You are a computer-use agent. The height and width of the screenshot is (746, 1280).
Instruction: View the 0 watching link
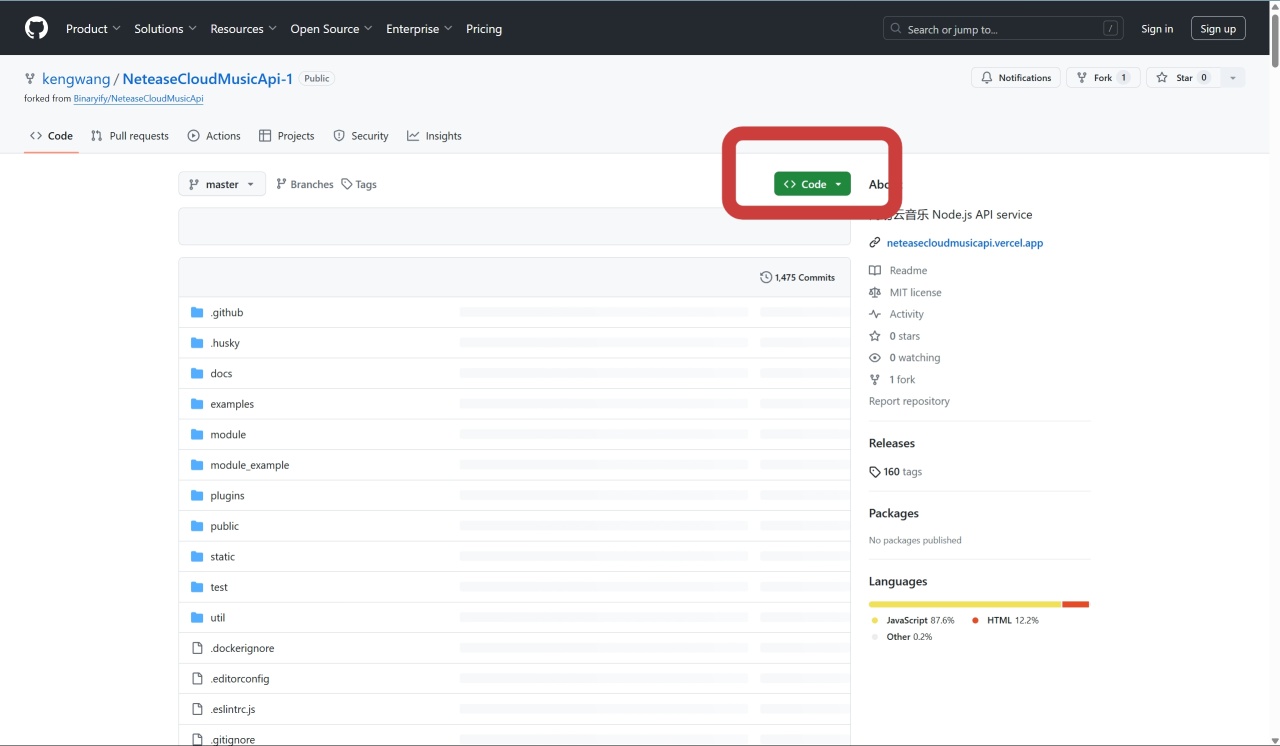[x=905, y=358]
